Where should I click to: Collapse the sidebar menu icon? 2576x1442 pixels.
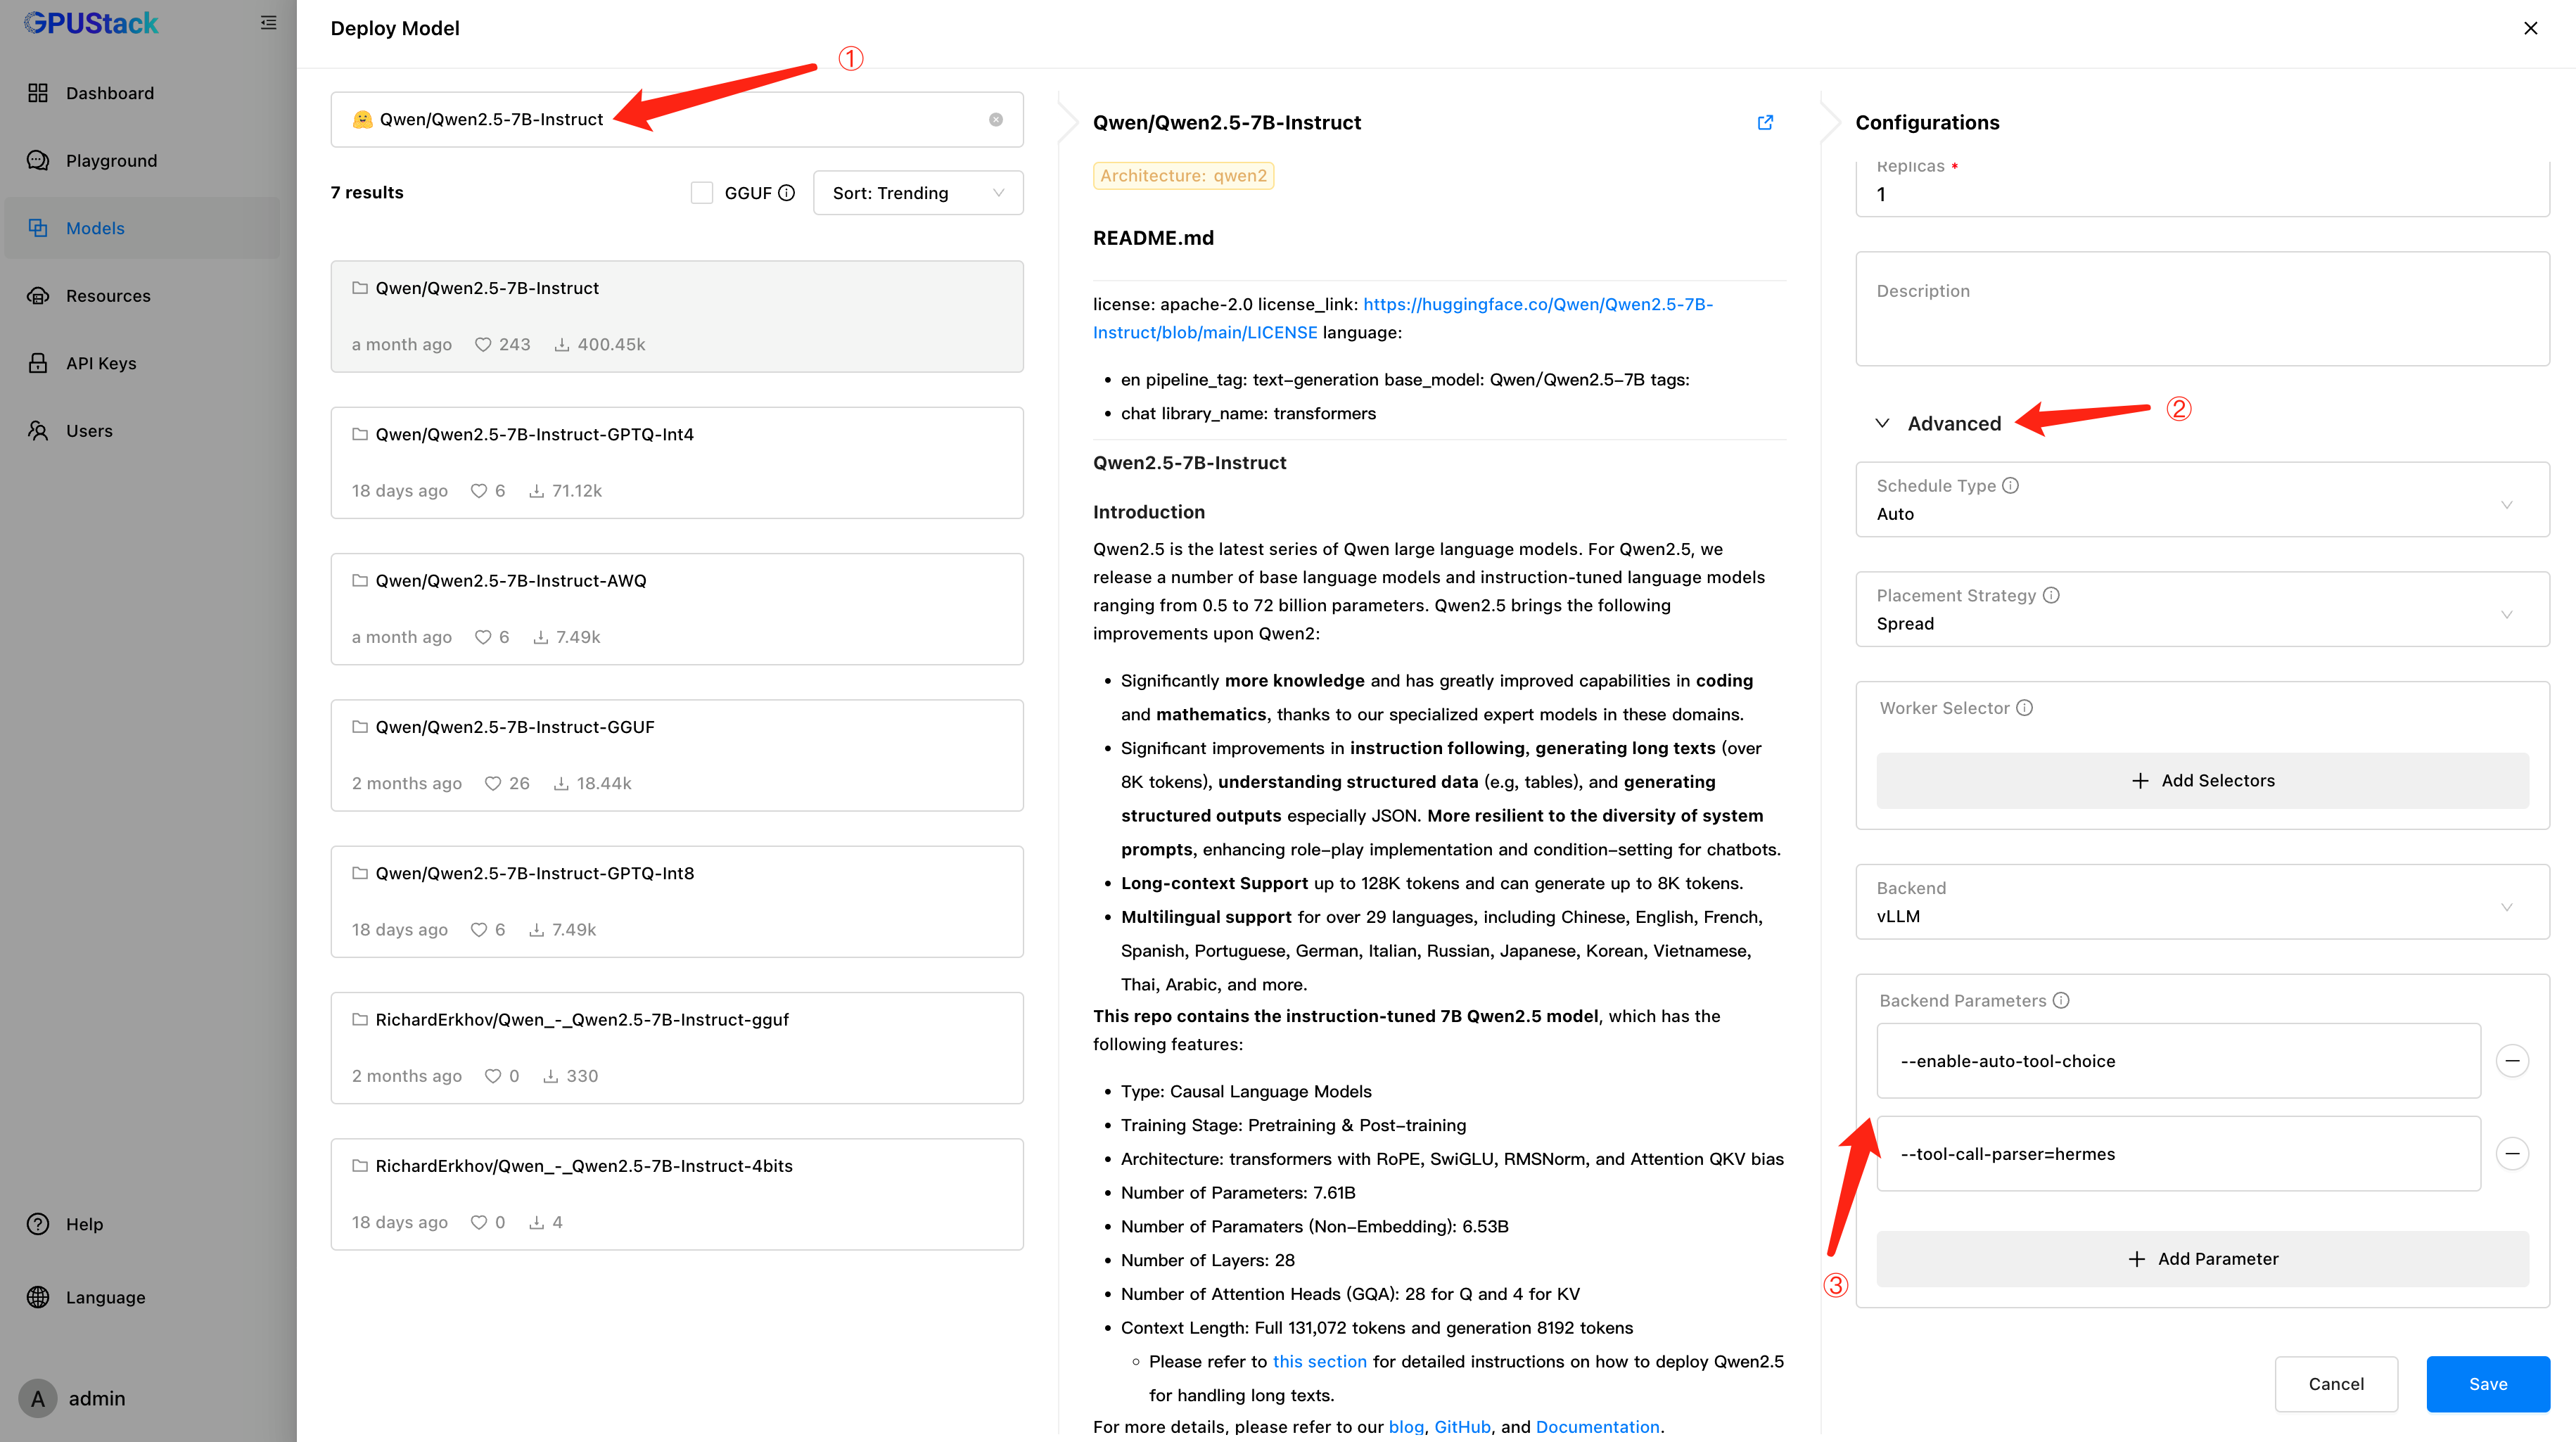coord(268,23)
